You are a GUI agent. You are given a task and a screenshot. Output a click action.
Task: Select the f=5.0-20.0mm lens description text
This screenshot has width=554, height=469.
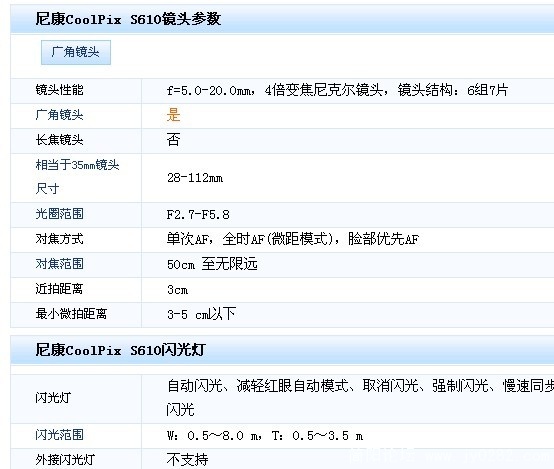click(x=337, y=90)
